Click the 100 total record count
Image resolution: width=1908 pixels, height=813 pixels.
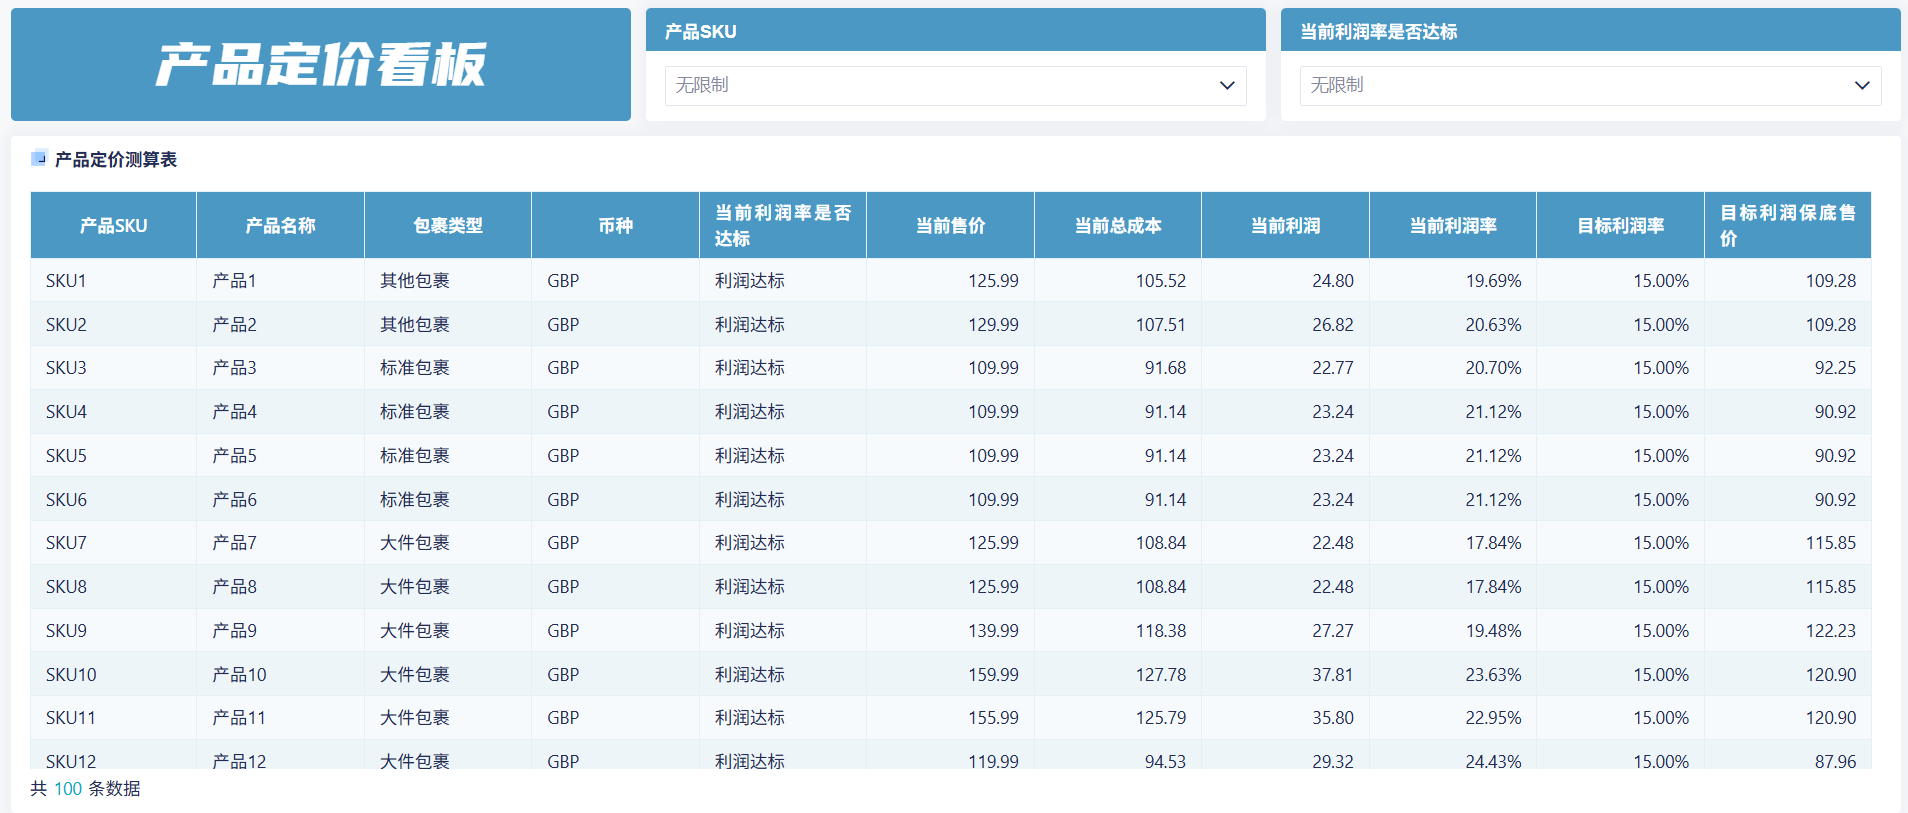point(68,789)
